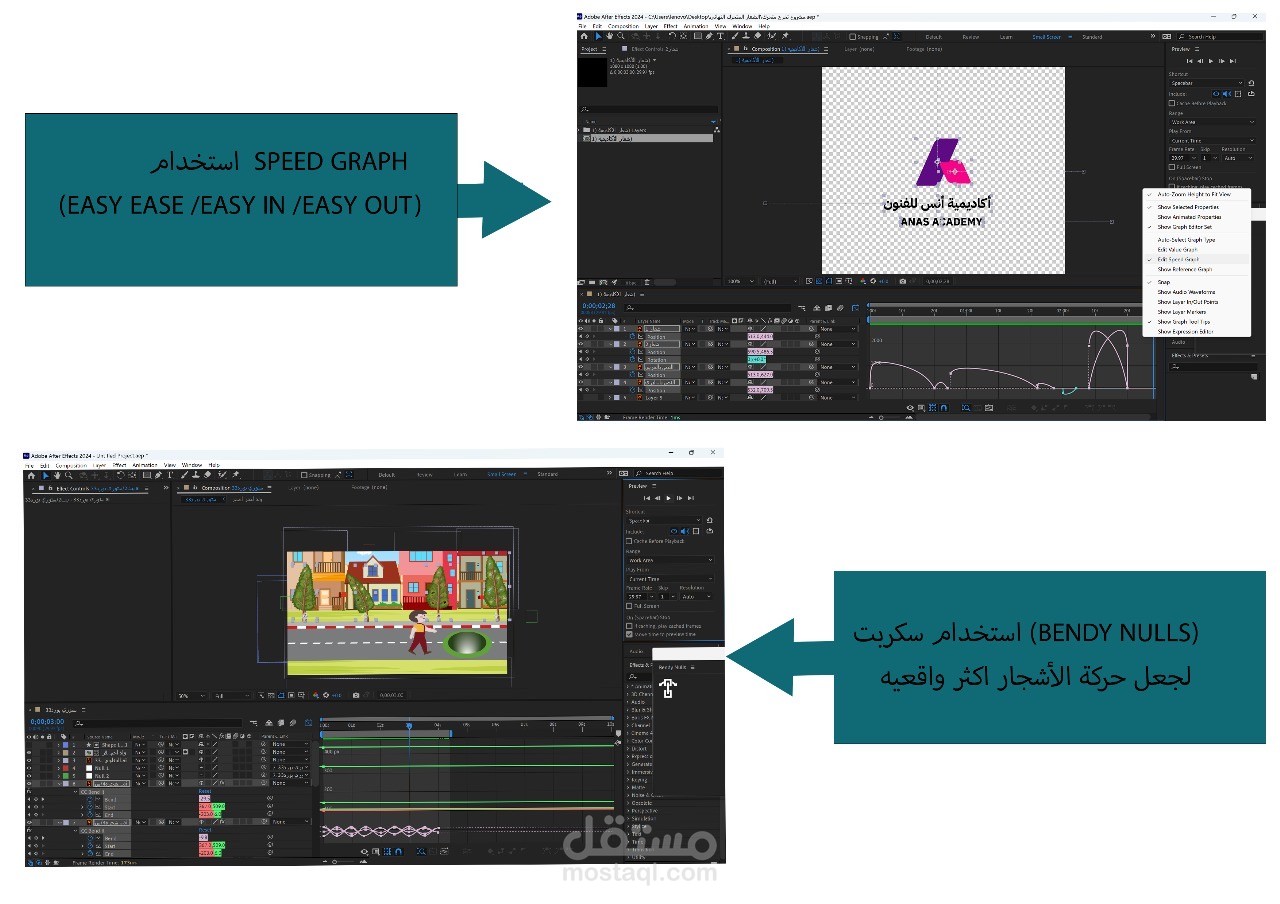Click the Bendy Nulls script button icon
Image resolution: width=1280 pixels, height=904 pixels.
coord(668,688)
